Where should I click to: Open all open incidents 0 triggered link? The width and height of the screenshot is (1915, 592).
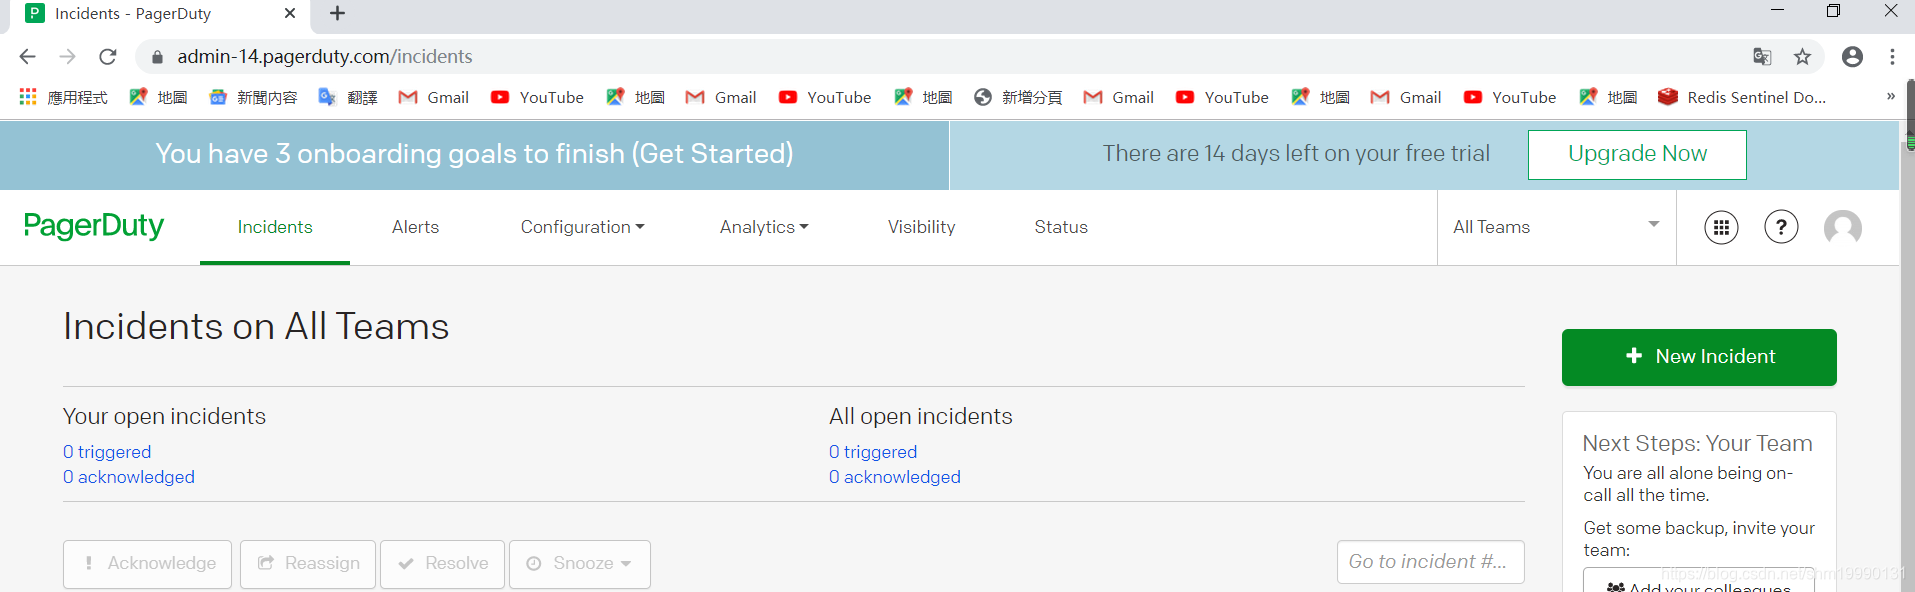[873, 452]
